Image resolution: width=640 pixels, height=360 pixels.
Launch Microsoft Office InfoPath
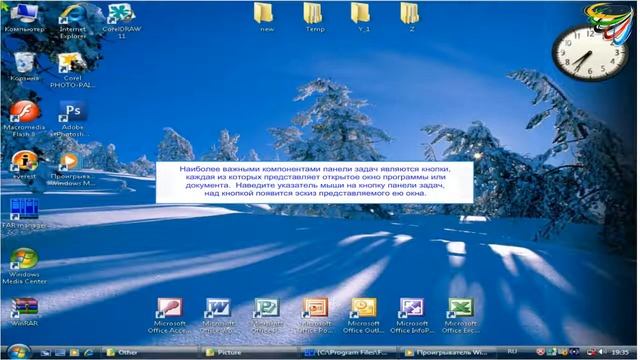pyautogui.click(x=412, y=316)
